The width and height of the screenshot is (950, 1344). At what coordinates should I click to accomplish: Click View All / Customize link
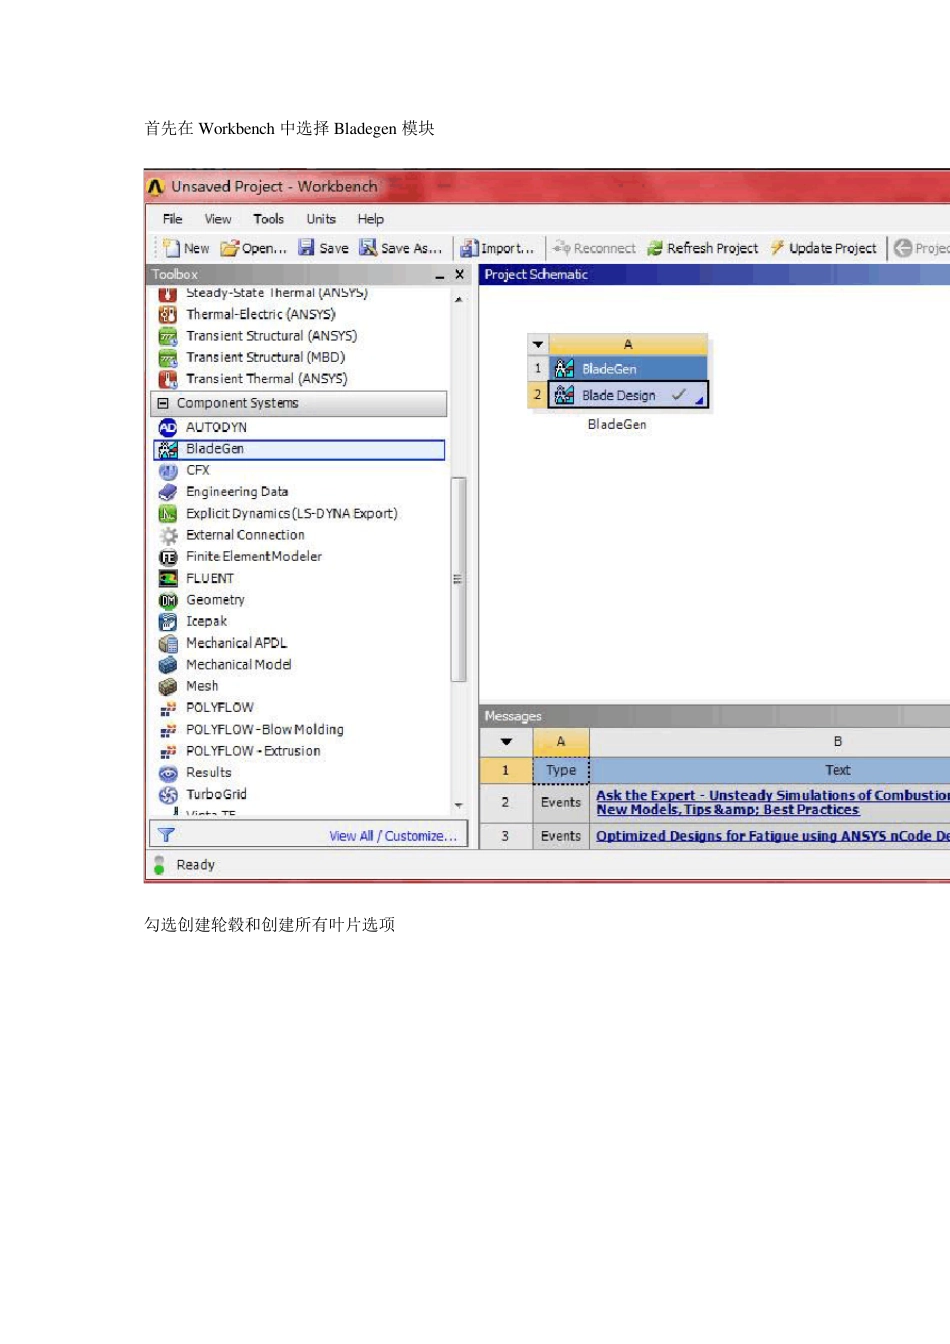393,836
